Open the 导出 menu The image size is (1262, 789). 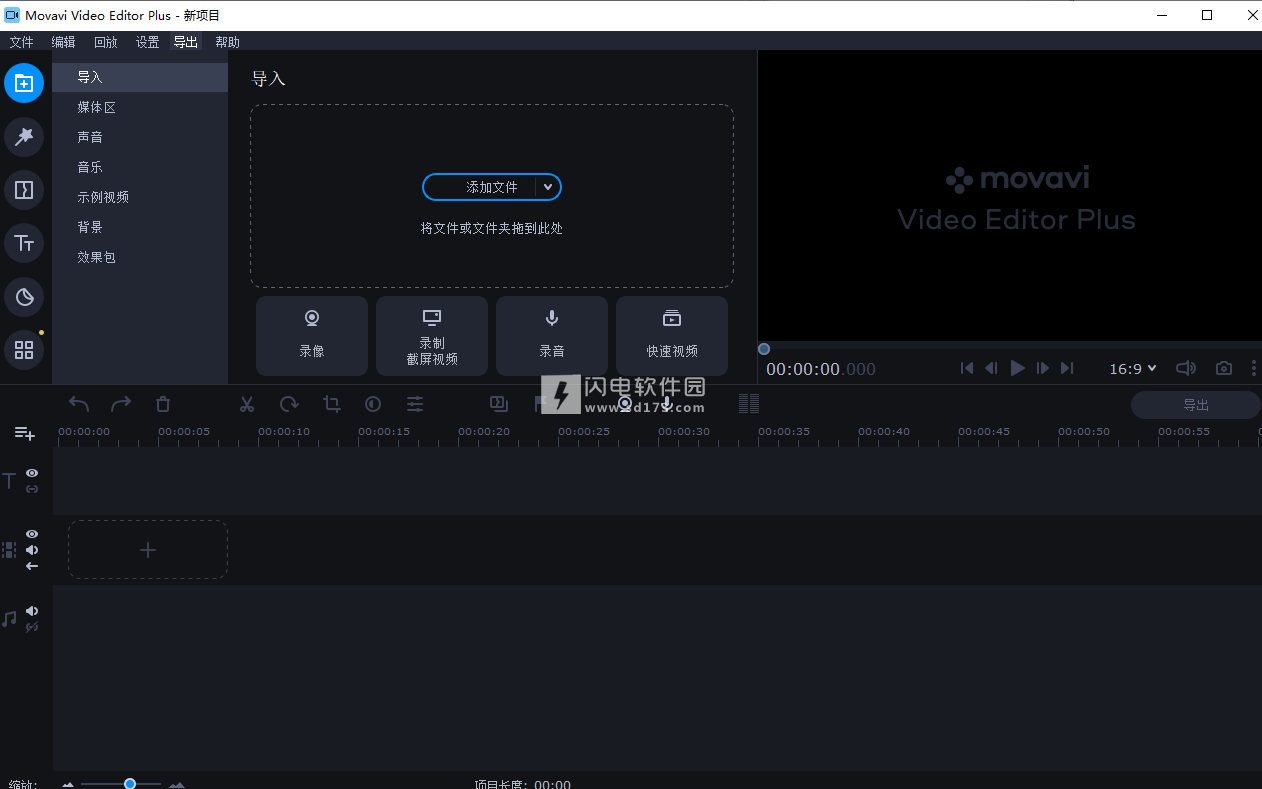185,42
